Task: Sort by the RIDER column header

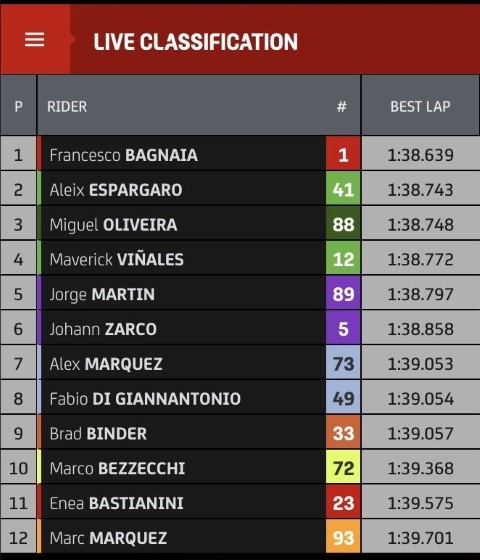Action: pyautogui.click(x=67, y=106)
